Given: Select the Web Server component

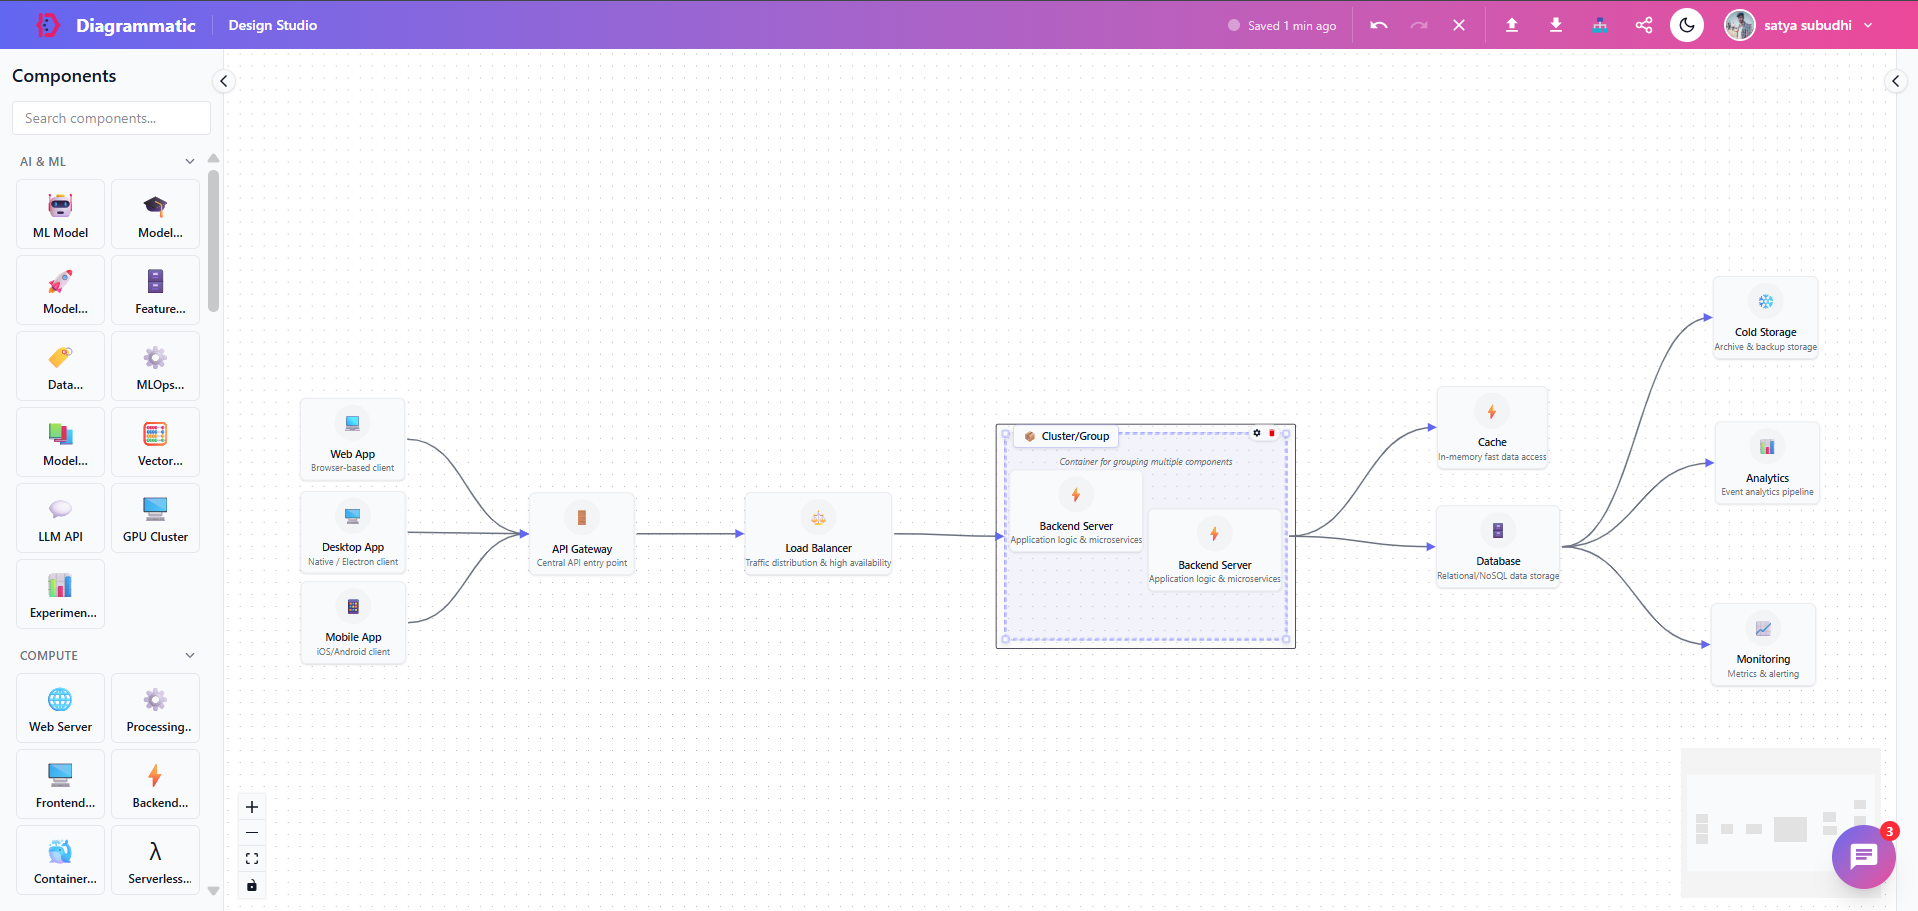Looking at the screenshot, I should 59,707.
